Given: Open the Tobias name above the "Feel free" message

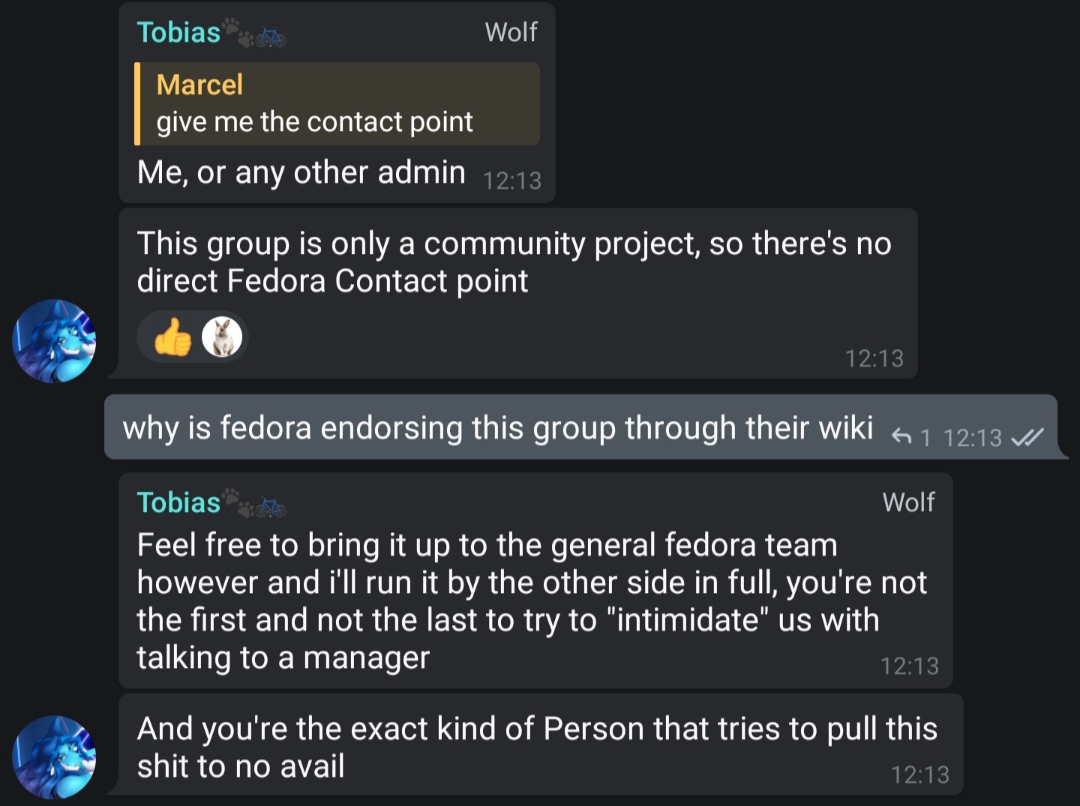Looking at the screenshot, I should point(178,502).
